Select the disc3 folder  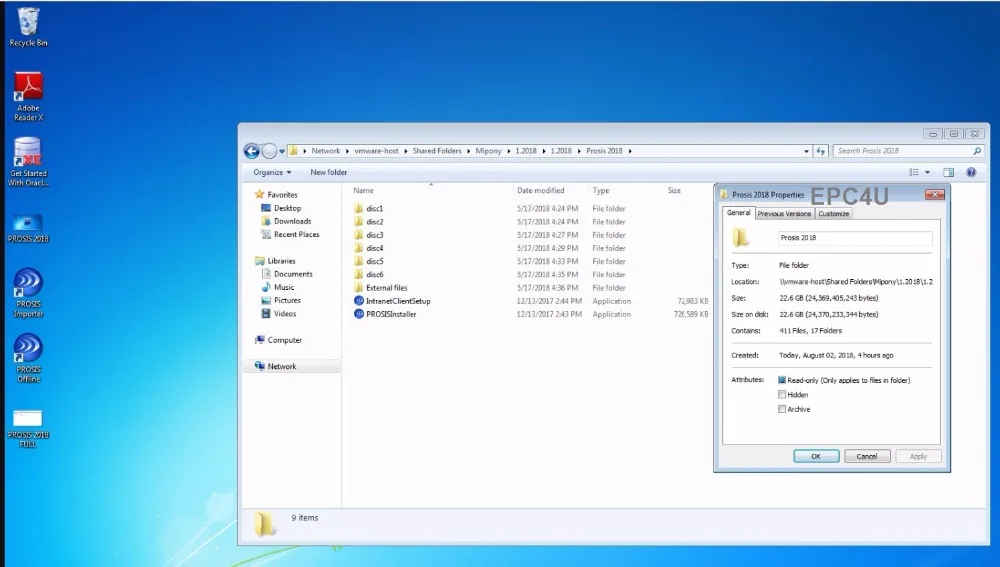pos(374,235)
